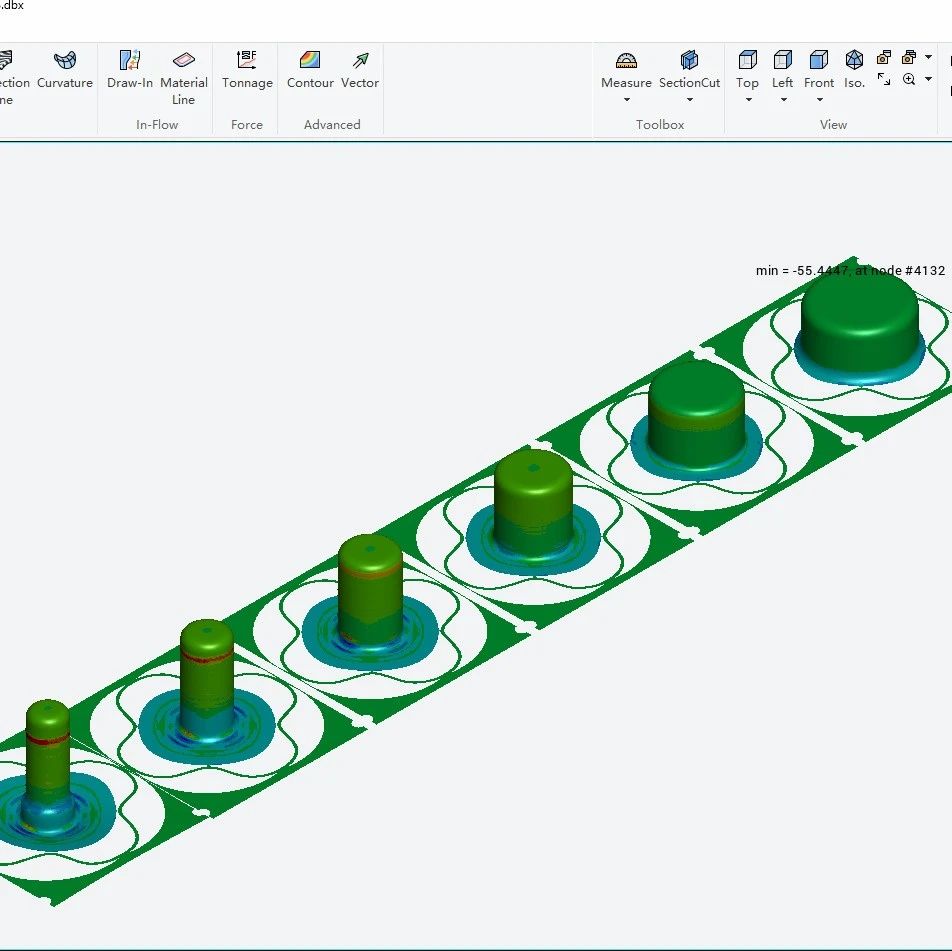Image resolution: width=952 pixels, height=951 pixels.
Task: Click the multi-window camera snapshot icon
Action: [909, 58]
